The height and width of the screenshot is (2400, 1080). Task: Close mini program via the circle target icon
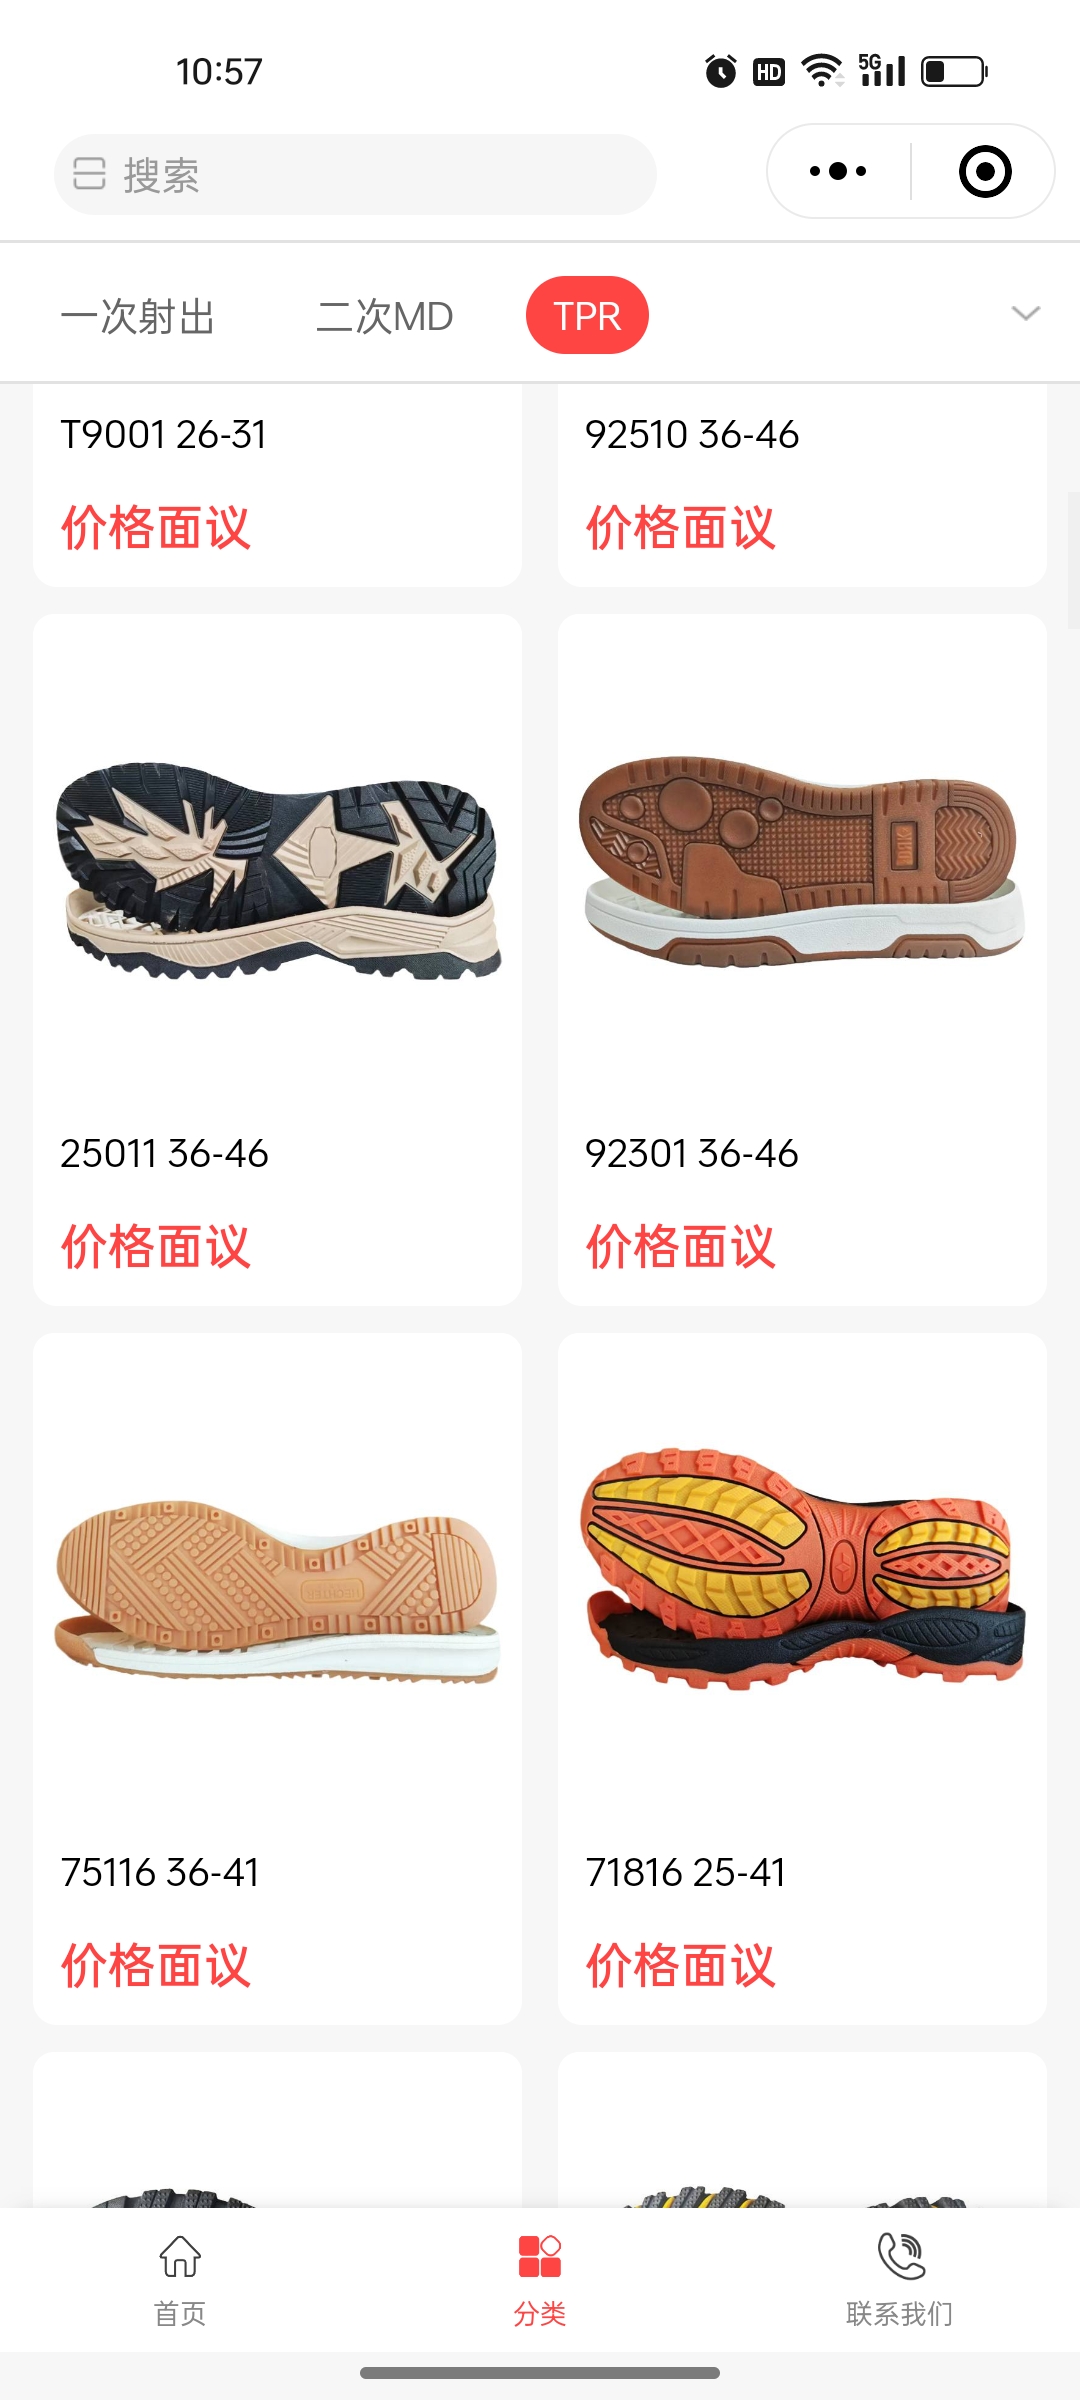(985, 171)
